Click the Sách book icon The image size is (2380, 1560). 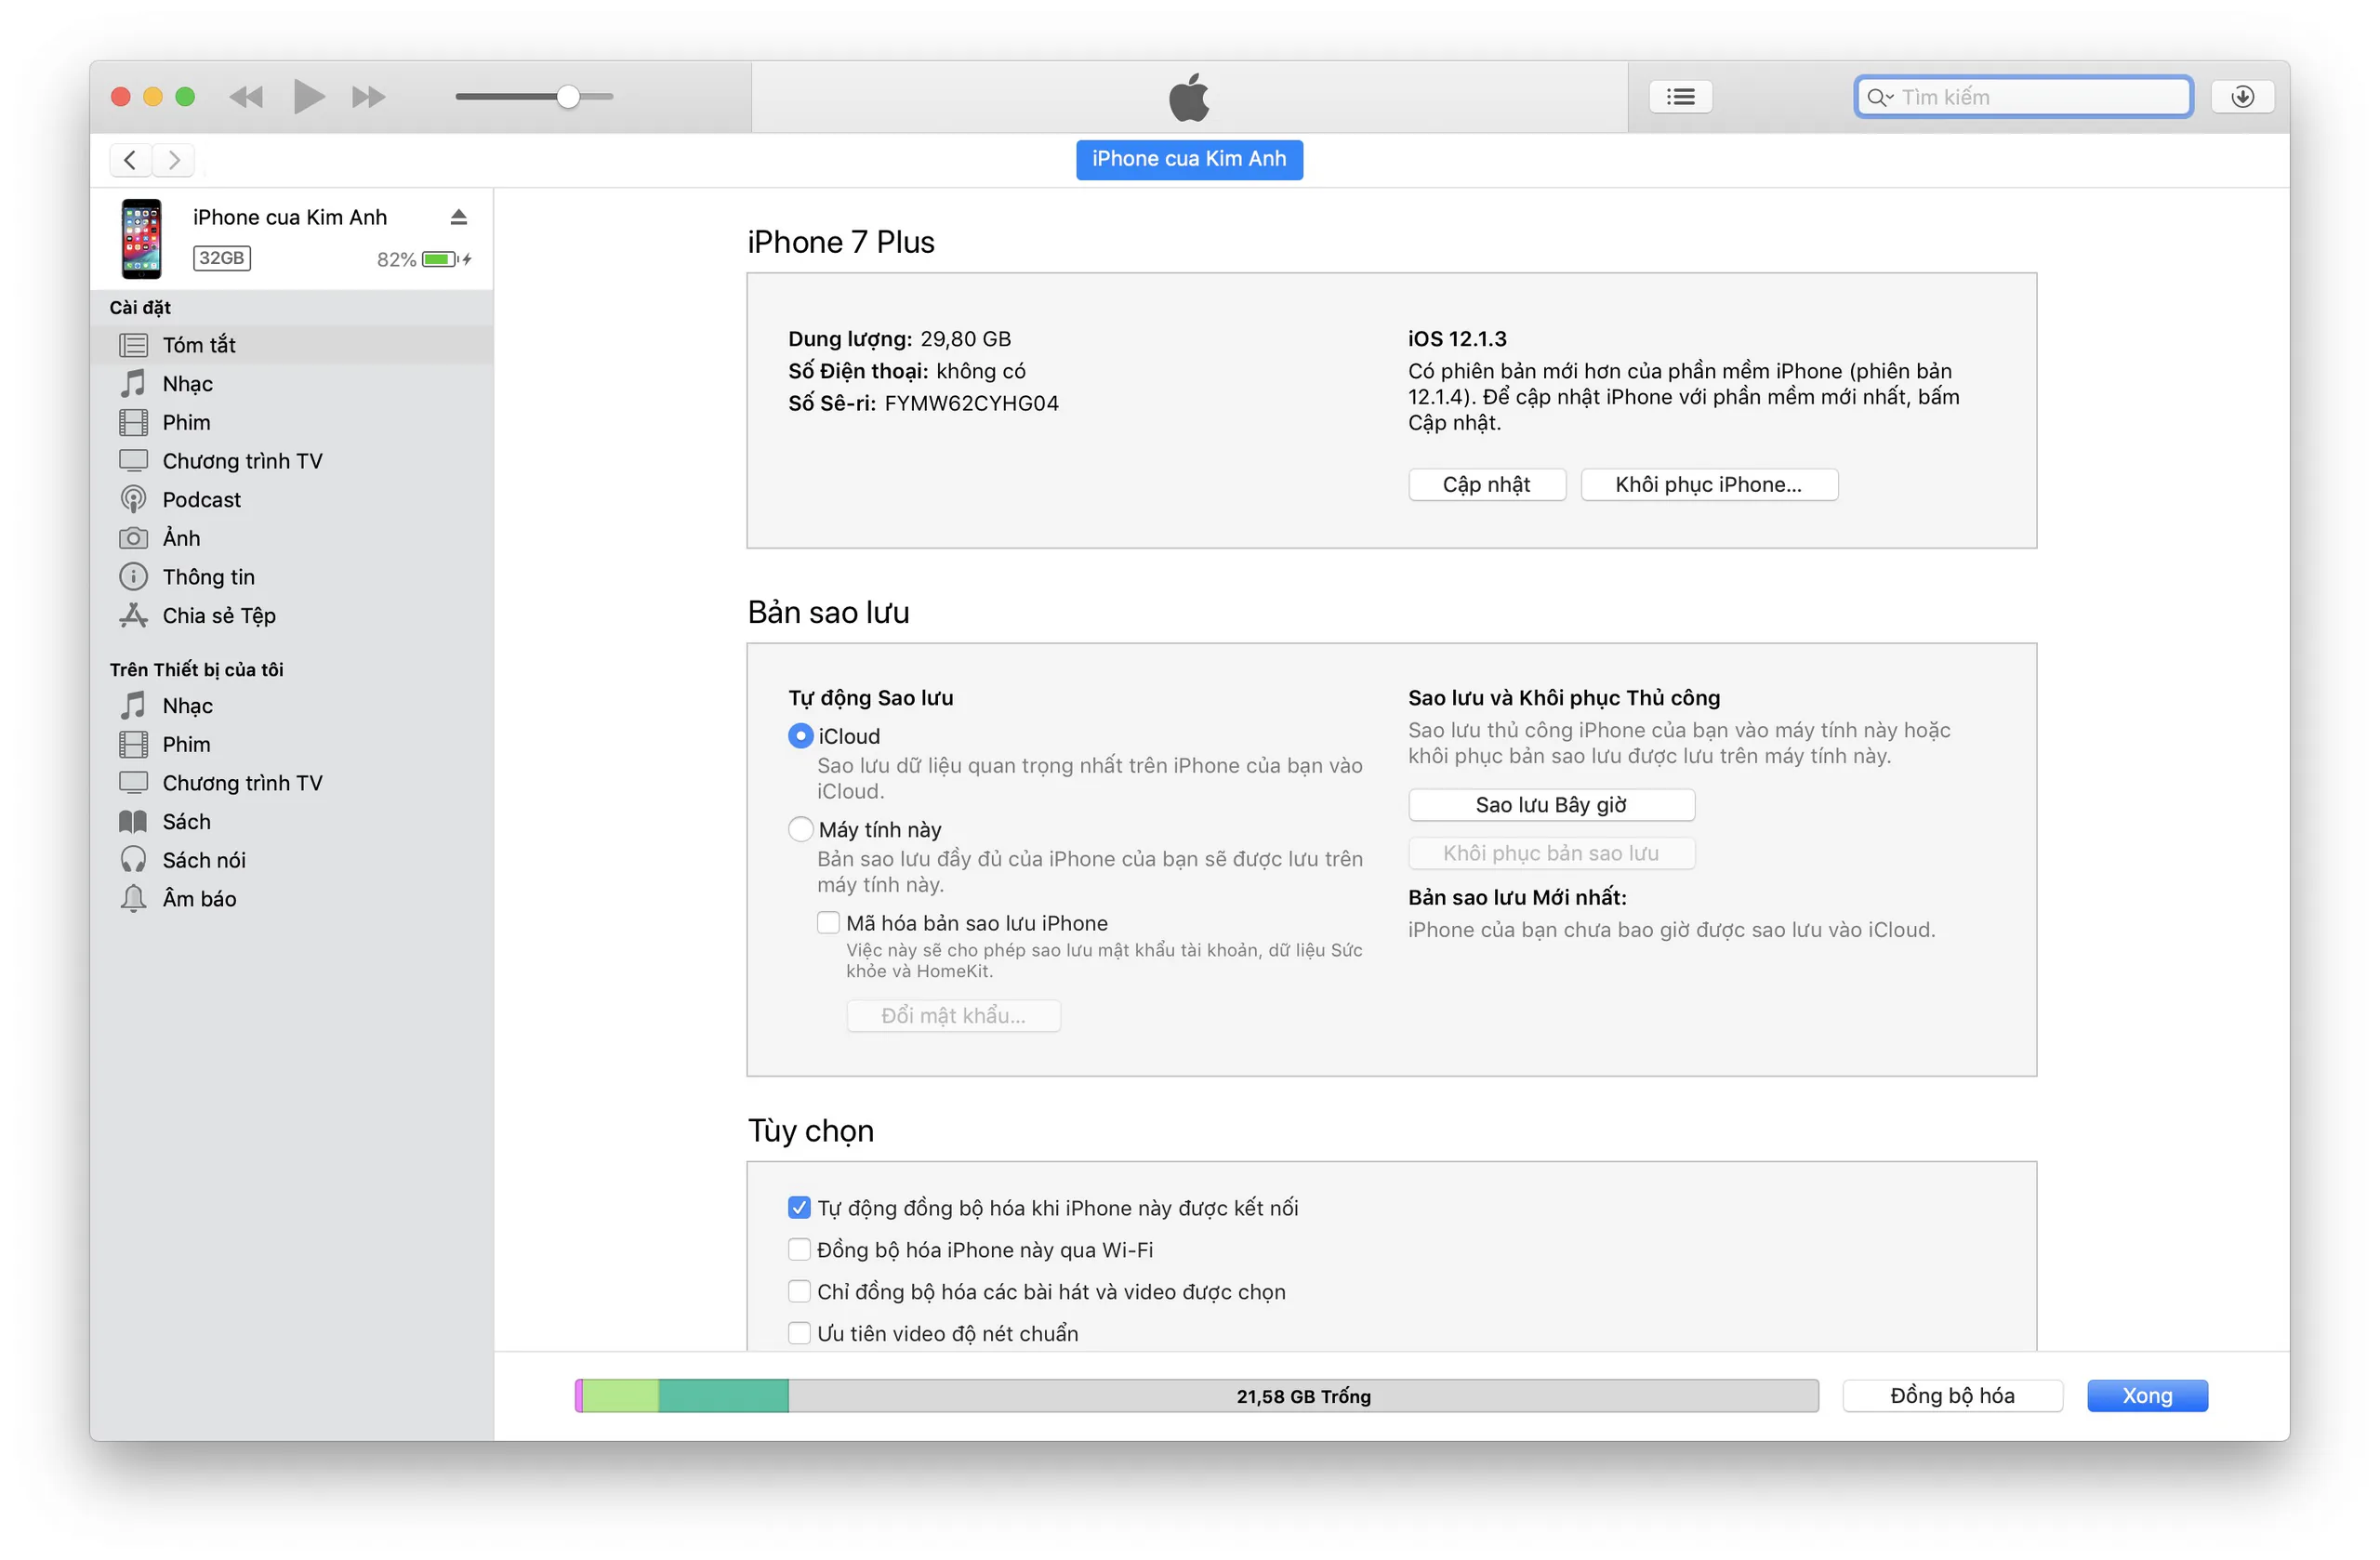tap(133, 822)
